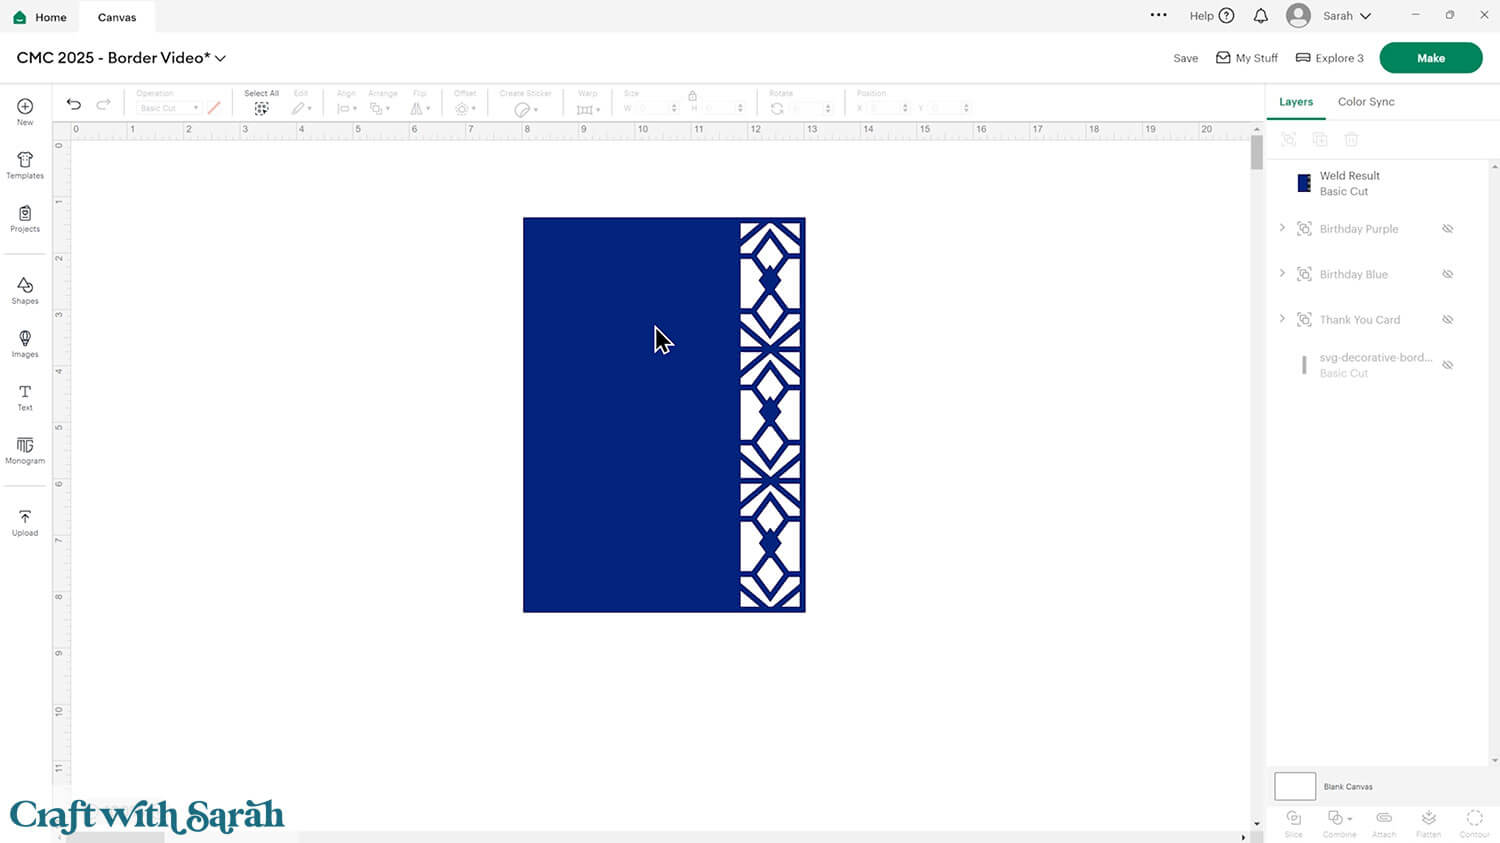Open the more options ellipsis menu
This screenshot has width=1500, height=843.
point(1158,15)
